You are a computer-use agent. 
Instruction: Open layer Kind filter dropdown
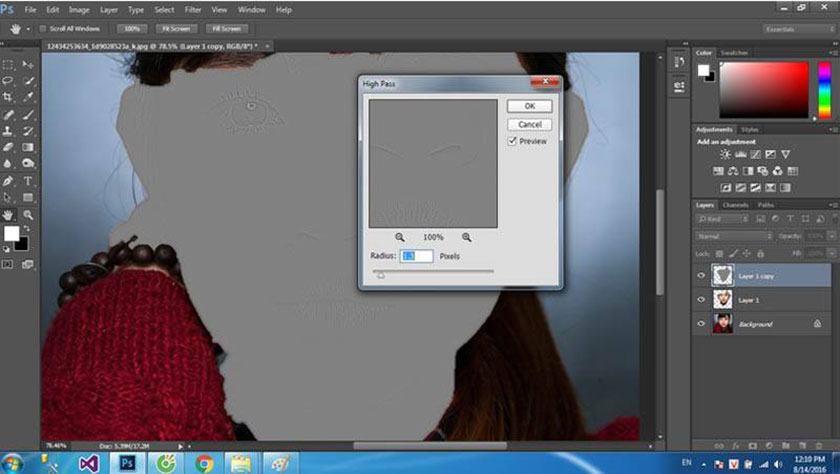tap(722, 219)
